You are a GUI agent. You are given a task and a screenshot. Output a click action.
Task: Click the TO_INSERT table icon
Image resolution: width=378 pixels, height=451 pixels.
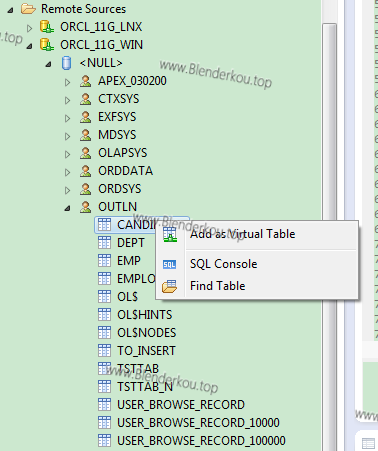(104, 351)
